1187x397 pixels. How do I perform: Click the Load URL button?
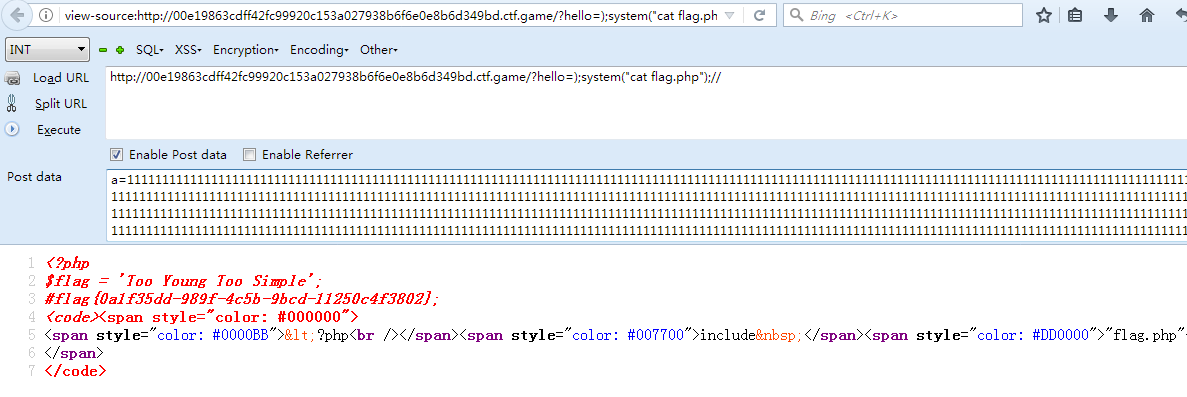(x=61, y=78)
